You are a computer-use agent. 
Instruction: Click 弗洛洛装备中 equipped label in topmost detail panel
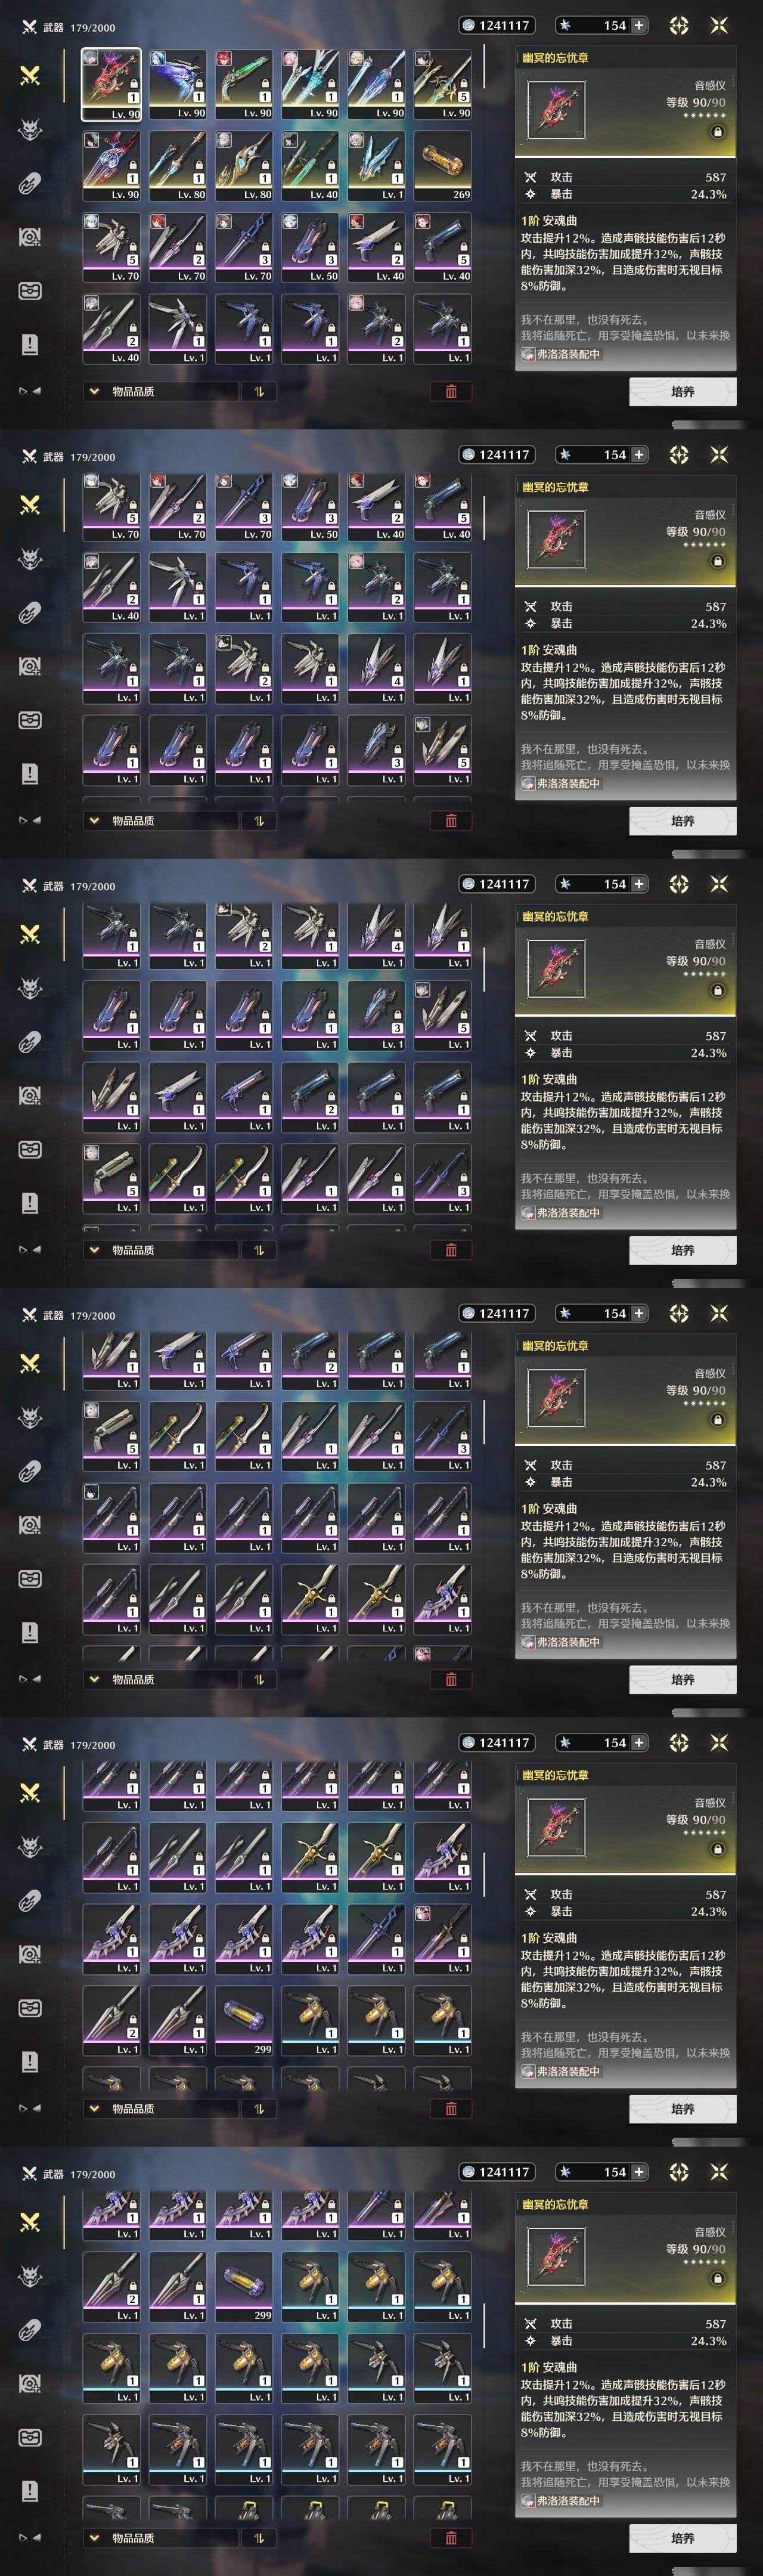tap(561, 354)
